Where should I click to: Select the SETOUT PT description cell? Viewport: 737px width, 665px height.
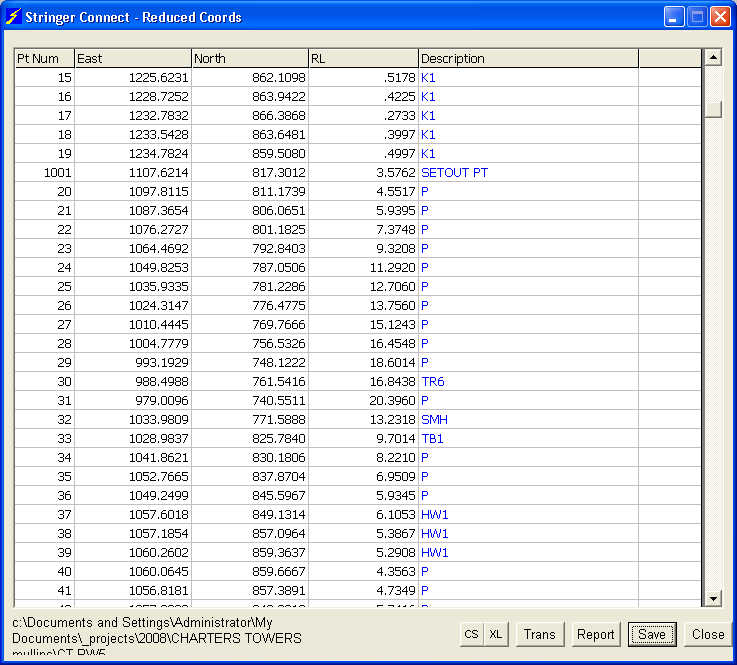[x=528, y=172]
